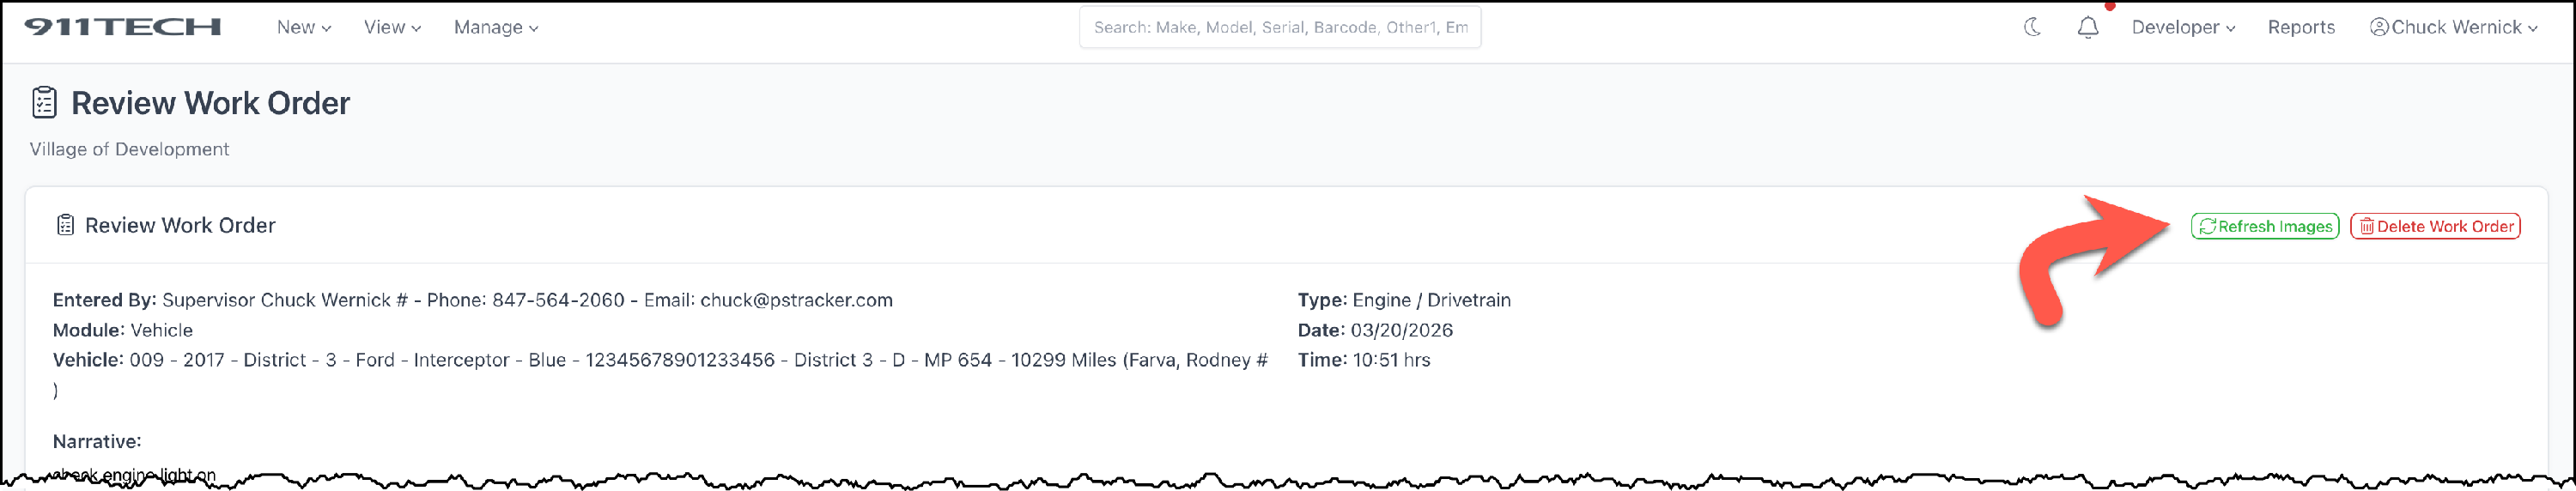Click the clipboard icon beside the page title

44,103
